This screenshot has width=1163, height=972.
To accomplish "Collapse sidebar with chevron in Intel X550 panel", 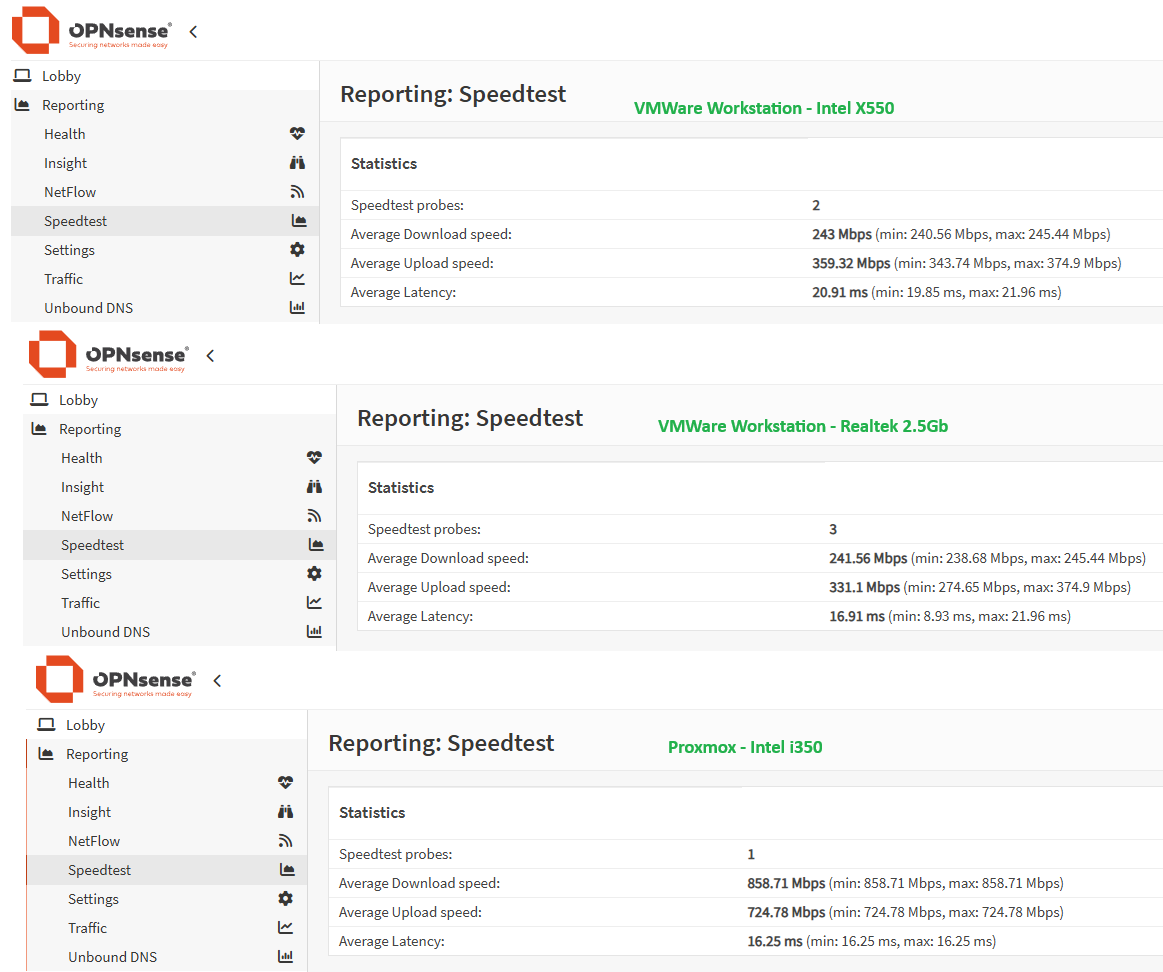I will pyautogui.click(x=194, y=32).
